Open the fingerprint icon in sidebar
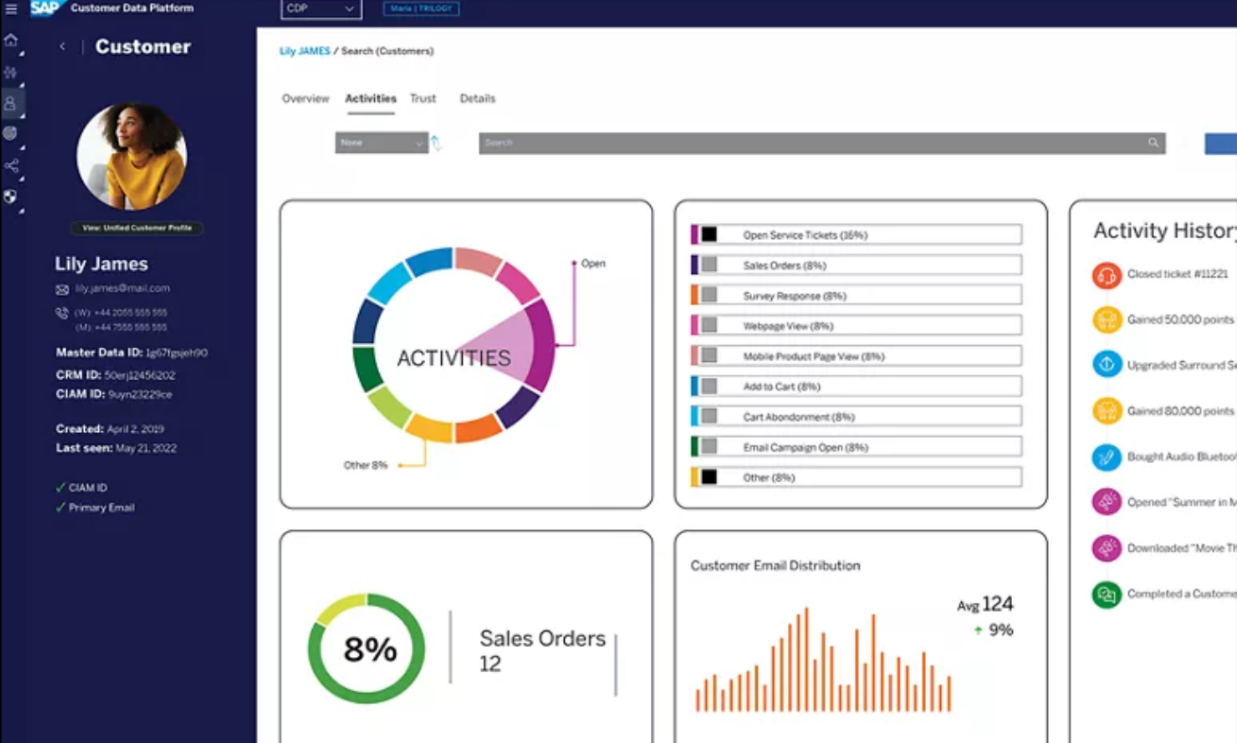Viewport: 1237px width, 743px height. 11,133
